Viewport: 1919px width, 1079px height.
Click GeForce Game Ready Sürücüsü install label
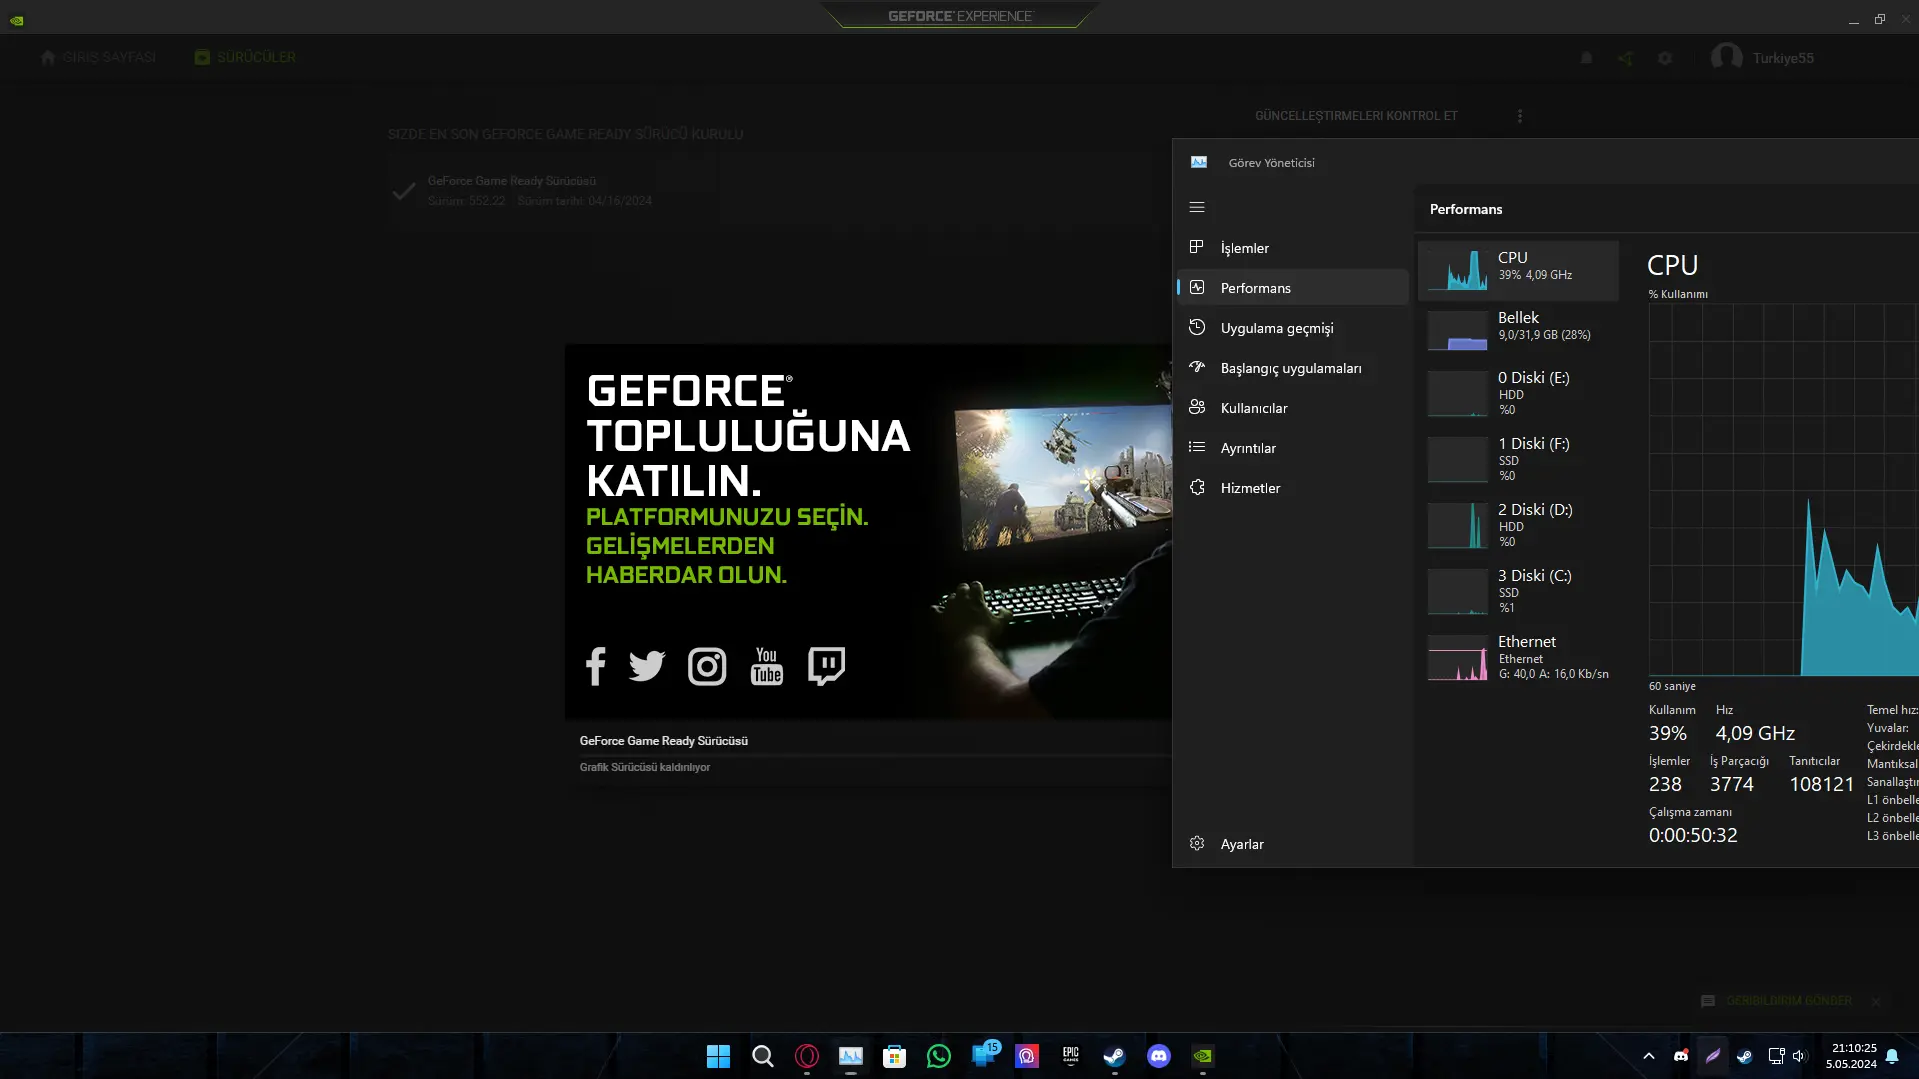click(664, 741)
